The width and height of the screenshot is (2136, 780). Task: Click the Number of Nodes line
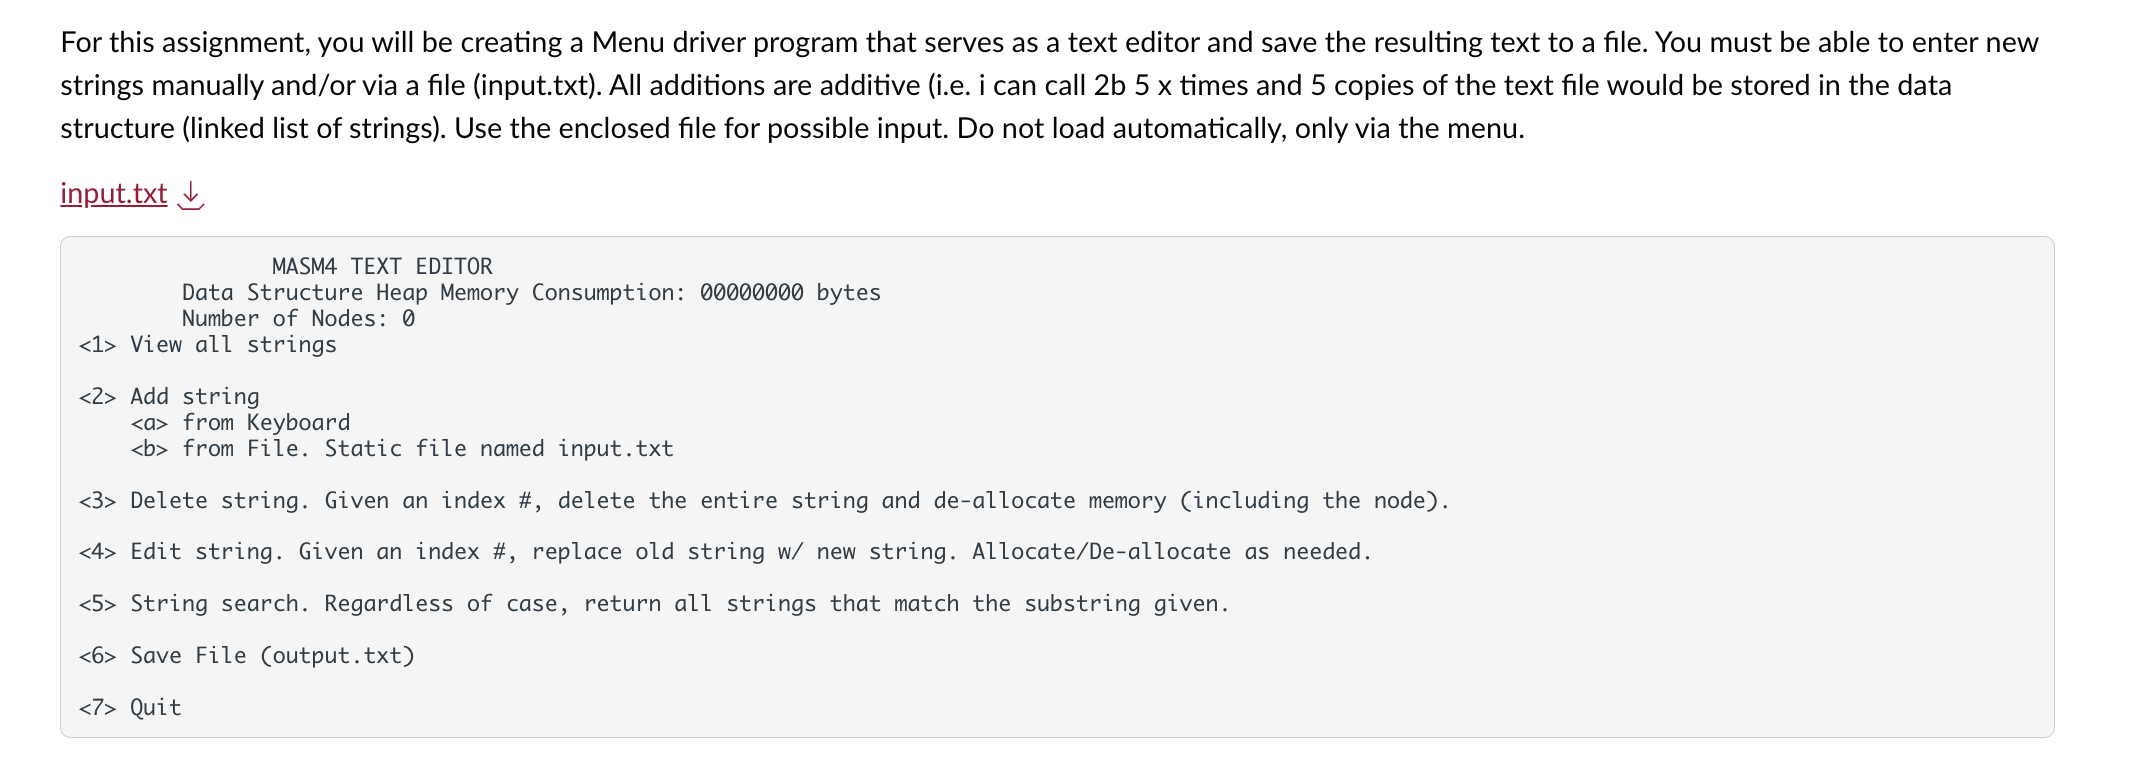click(298, 319)
